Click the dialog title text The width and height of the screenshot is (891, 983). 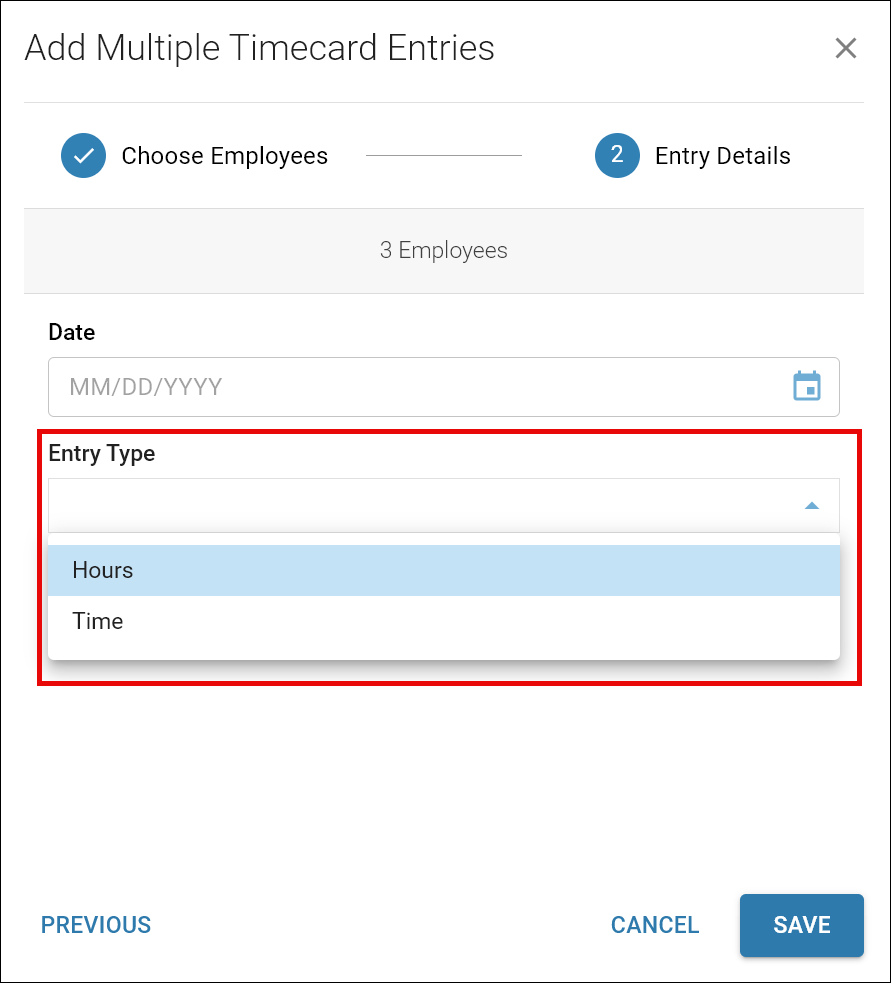click(260, 48)
